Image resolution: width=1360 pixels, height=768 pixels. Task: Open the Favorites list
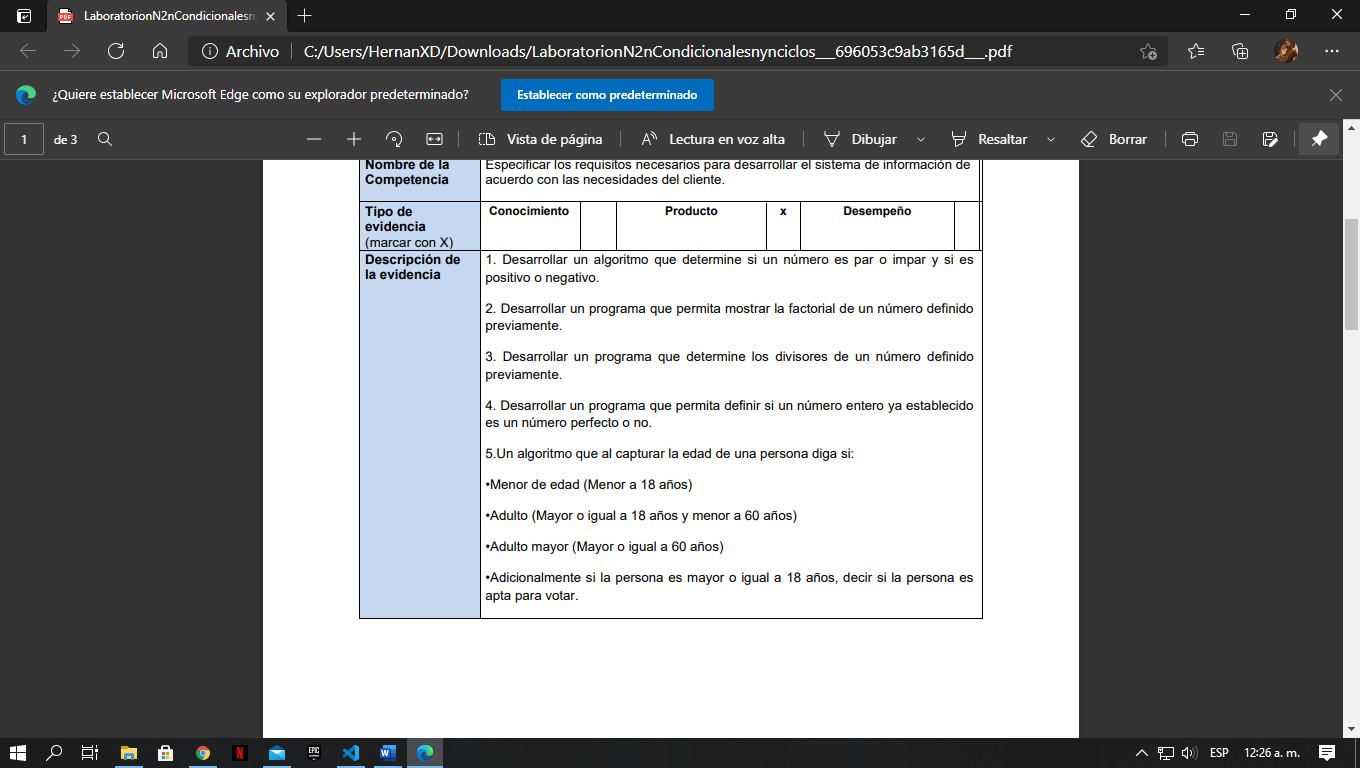(x=1196, y=51)
